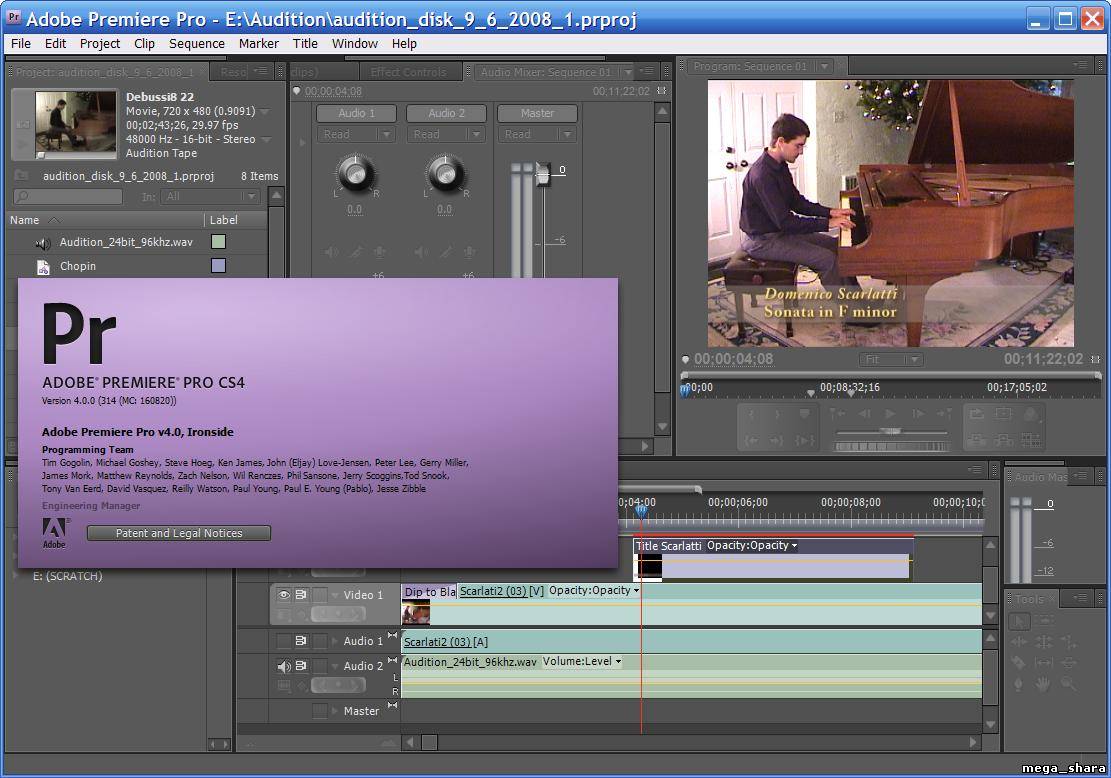Collapse the Audio 2 track
Viewport: 1111px width, 778px height.
coord(335,666)
